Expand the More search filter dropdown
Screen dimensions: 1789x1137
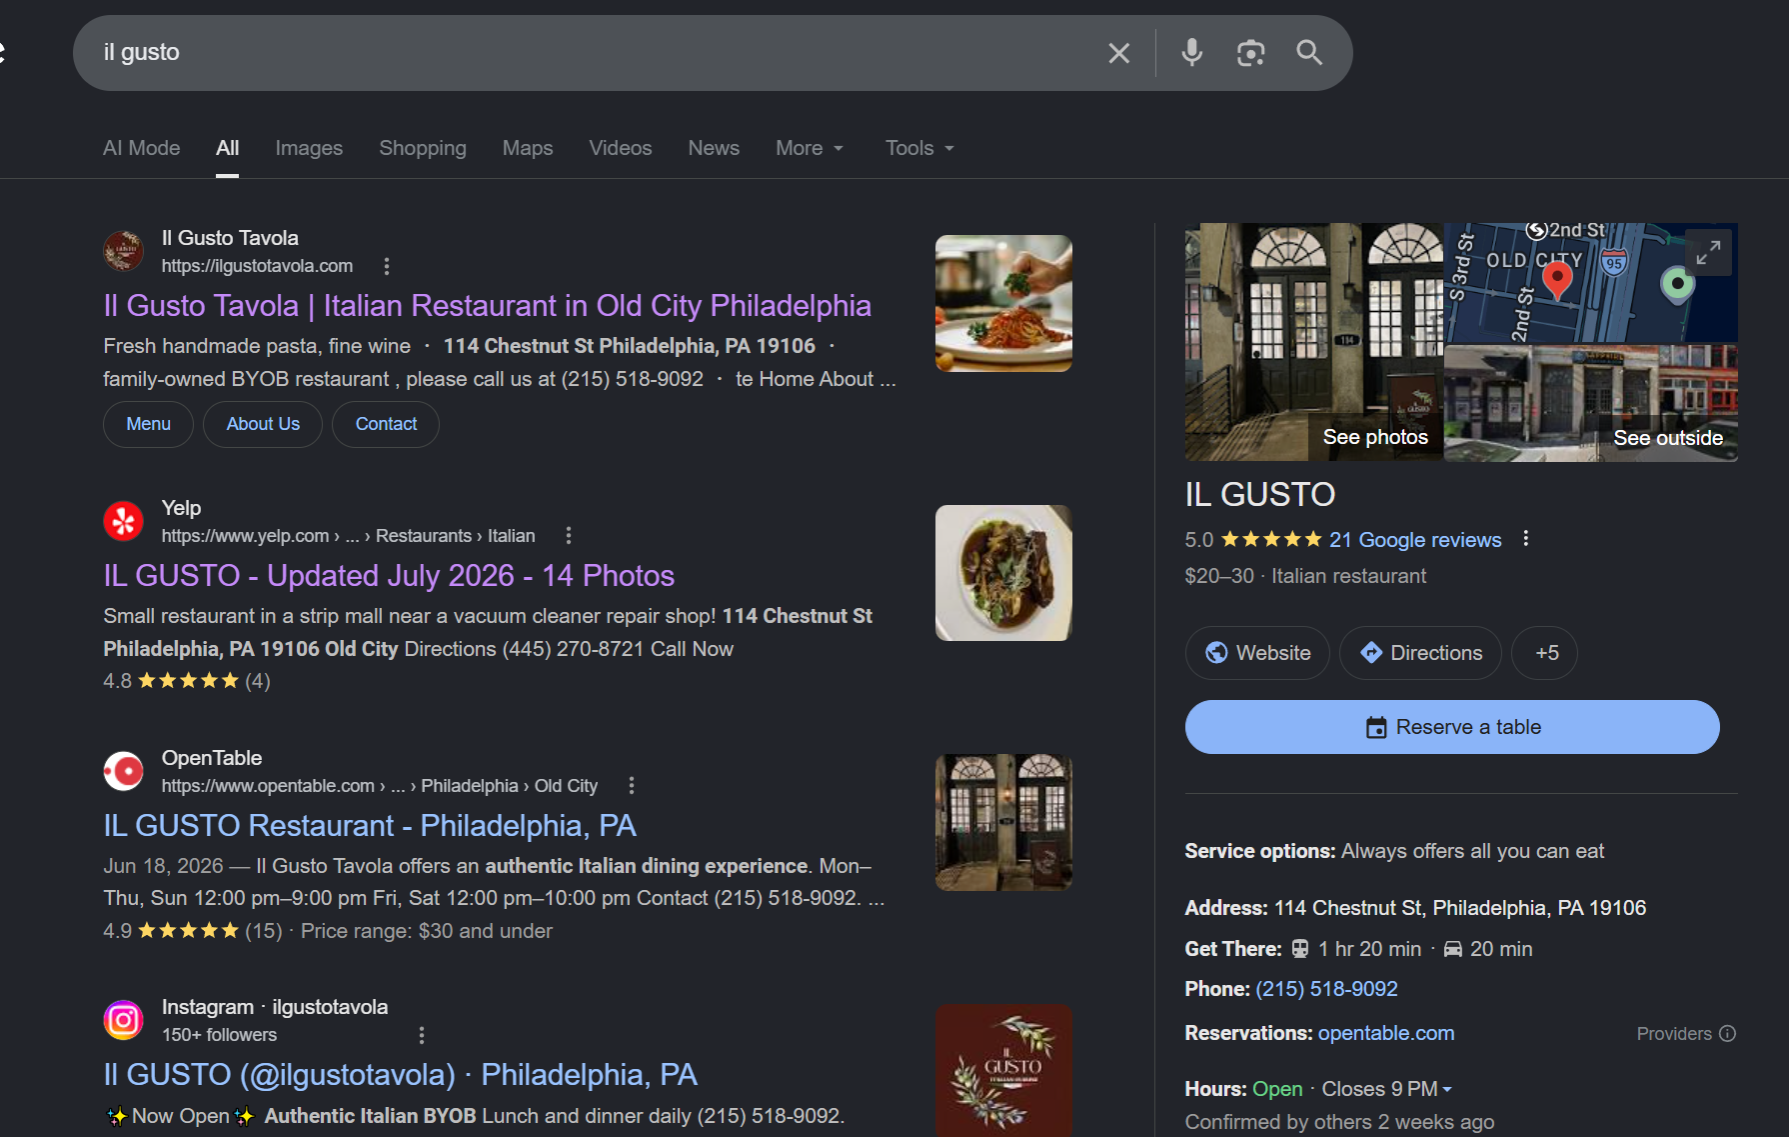click(x=810, y=148)
